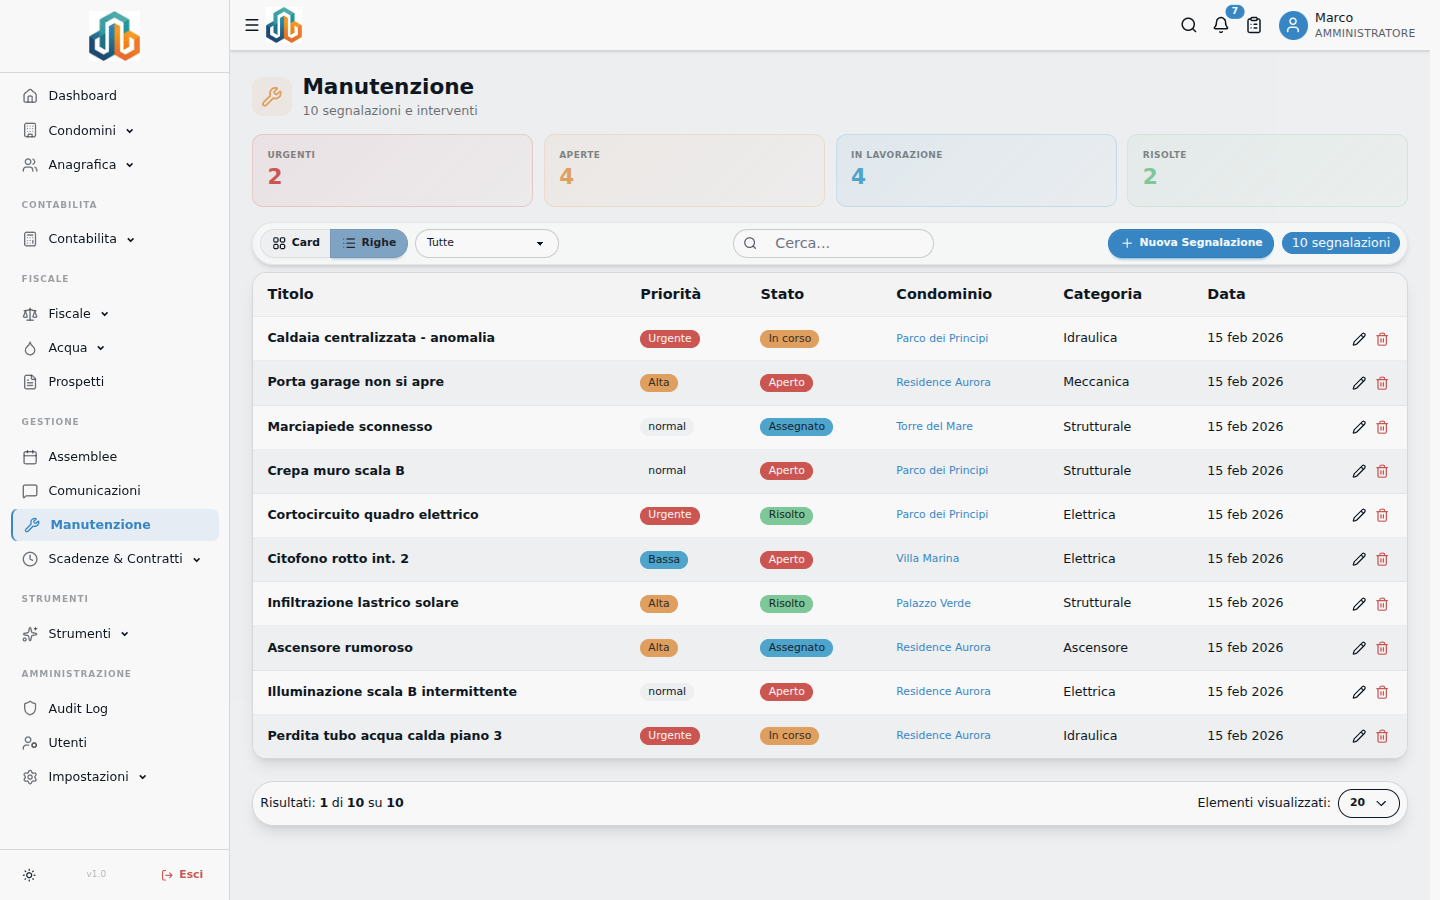Open Palazzo Verde condominio link

pos(933,603)
